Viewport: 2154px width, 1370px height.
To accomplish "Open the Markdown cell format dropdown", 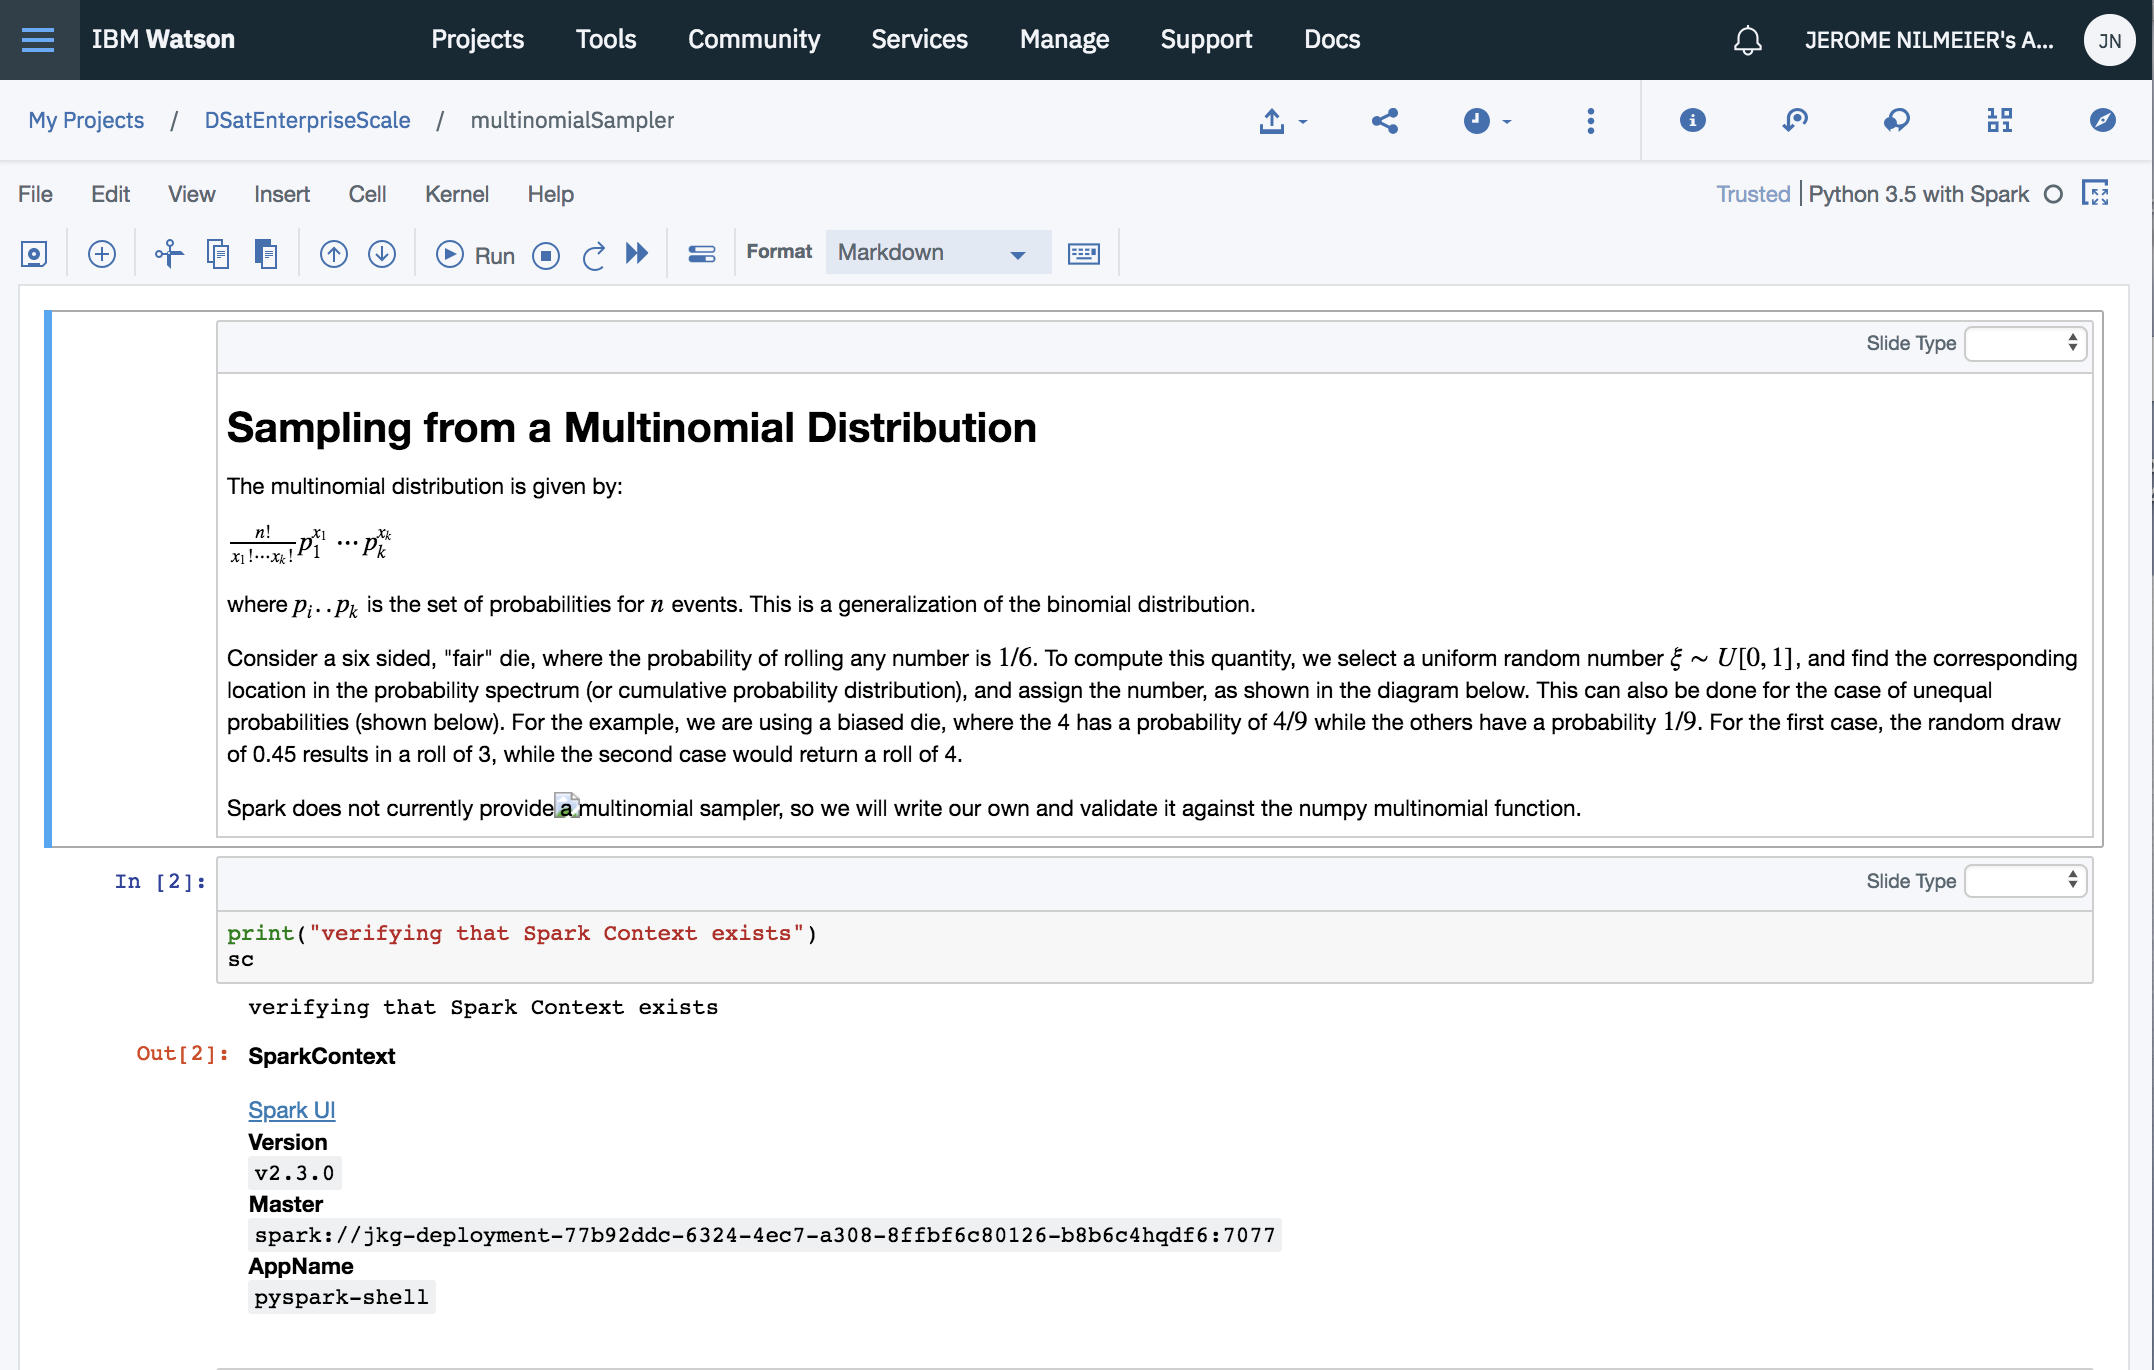I will pos(936,253).
